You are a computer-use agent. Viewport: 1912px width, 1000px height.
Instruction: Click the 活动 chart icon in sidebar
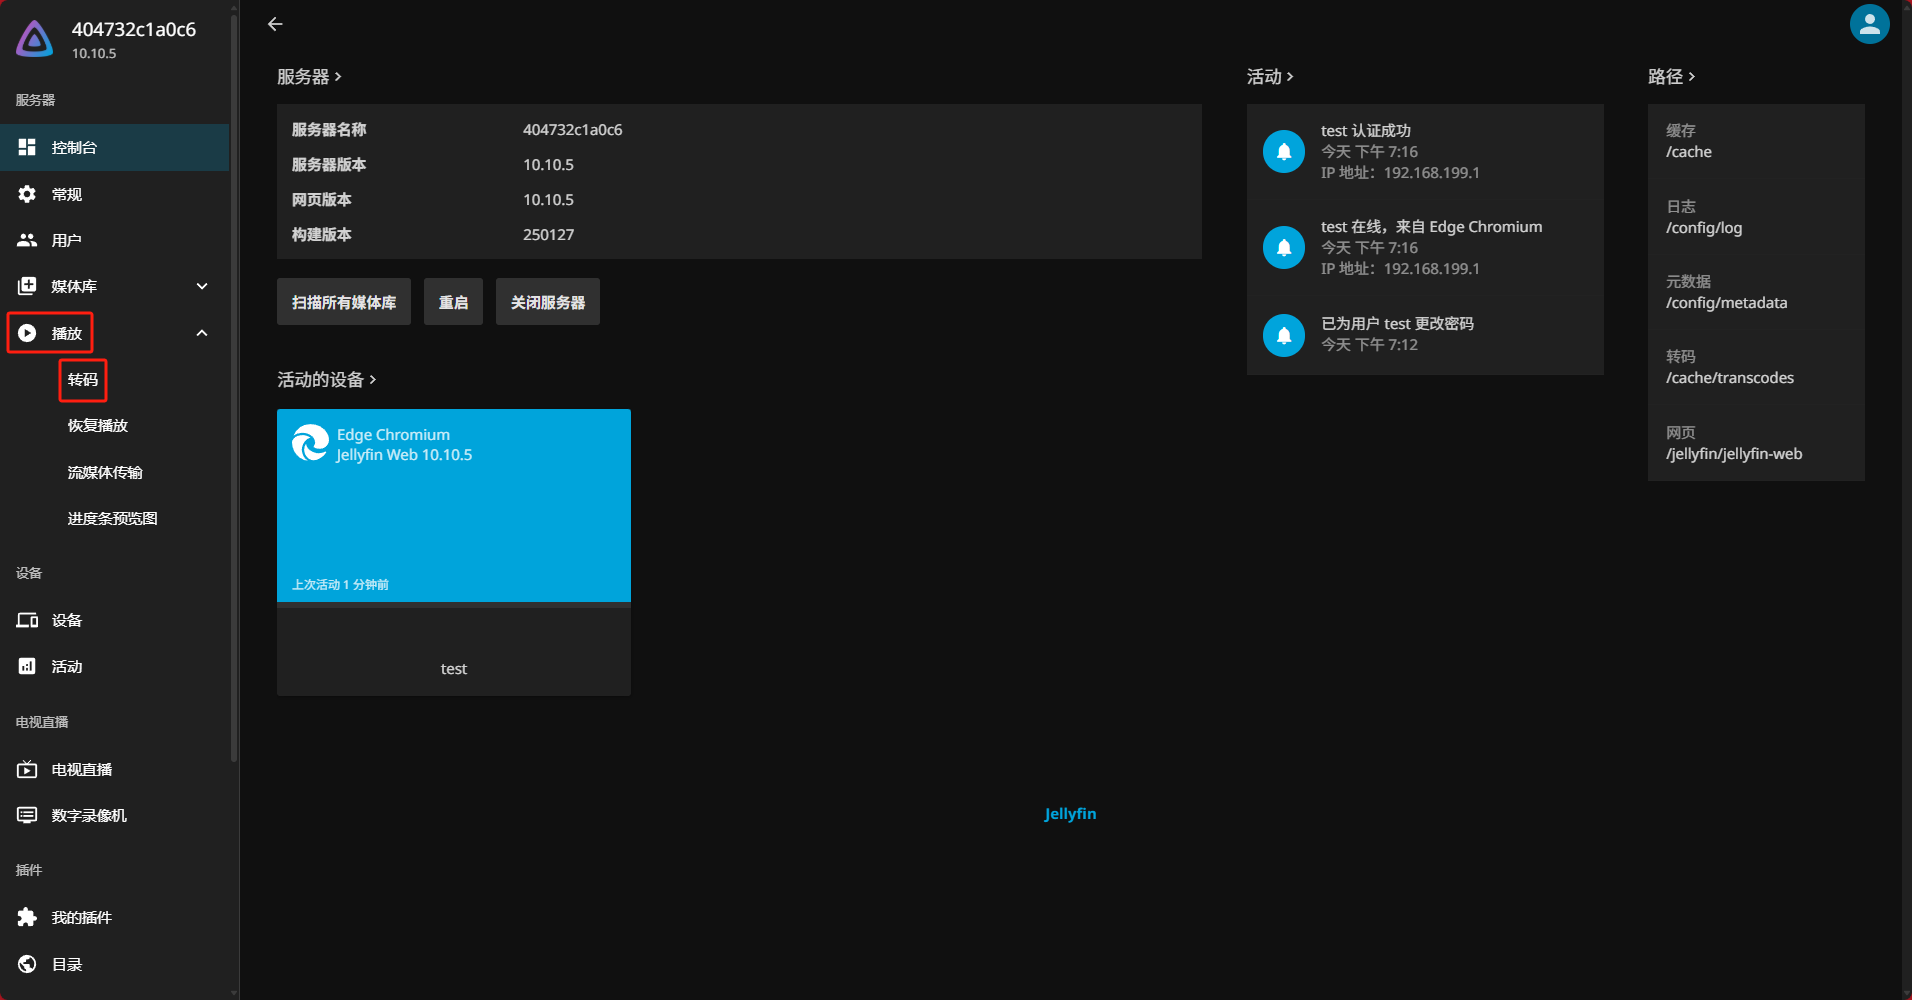(27, 666)
